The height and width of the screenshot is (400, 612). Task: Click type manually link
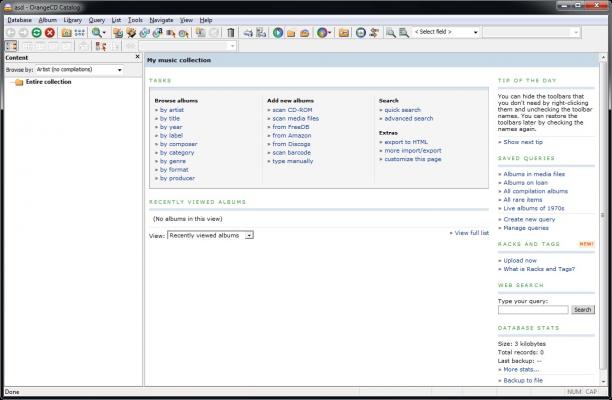[x=293, y=161]
